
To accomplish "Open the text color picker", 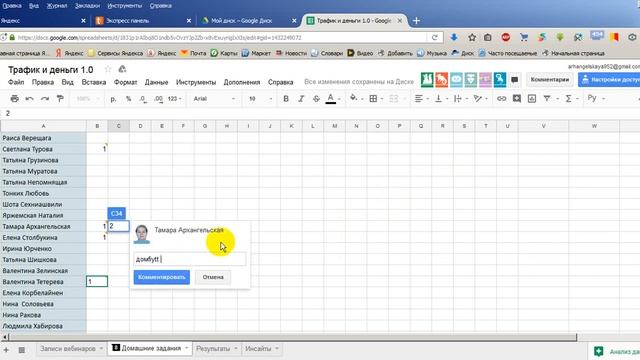I will click(x=332, y=99).
